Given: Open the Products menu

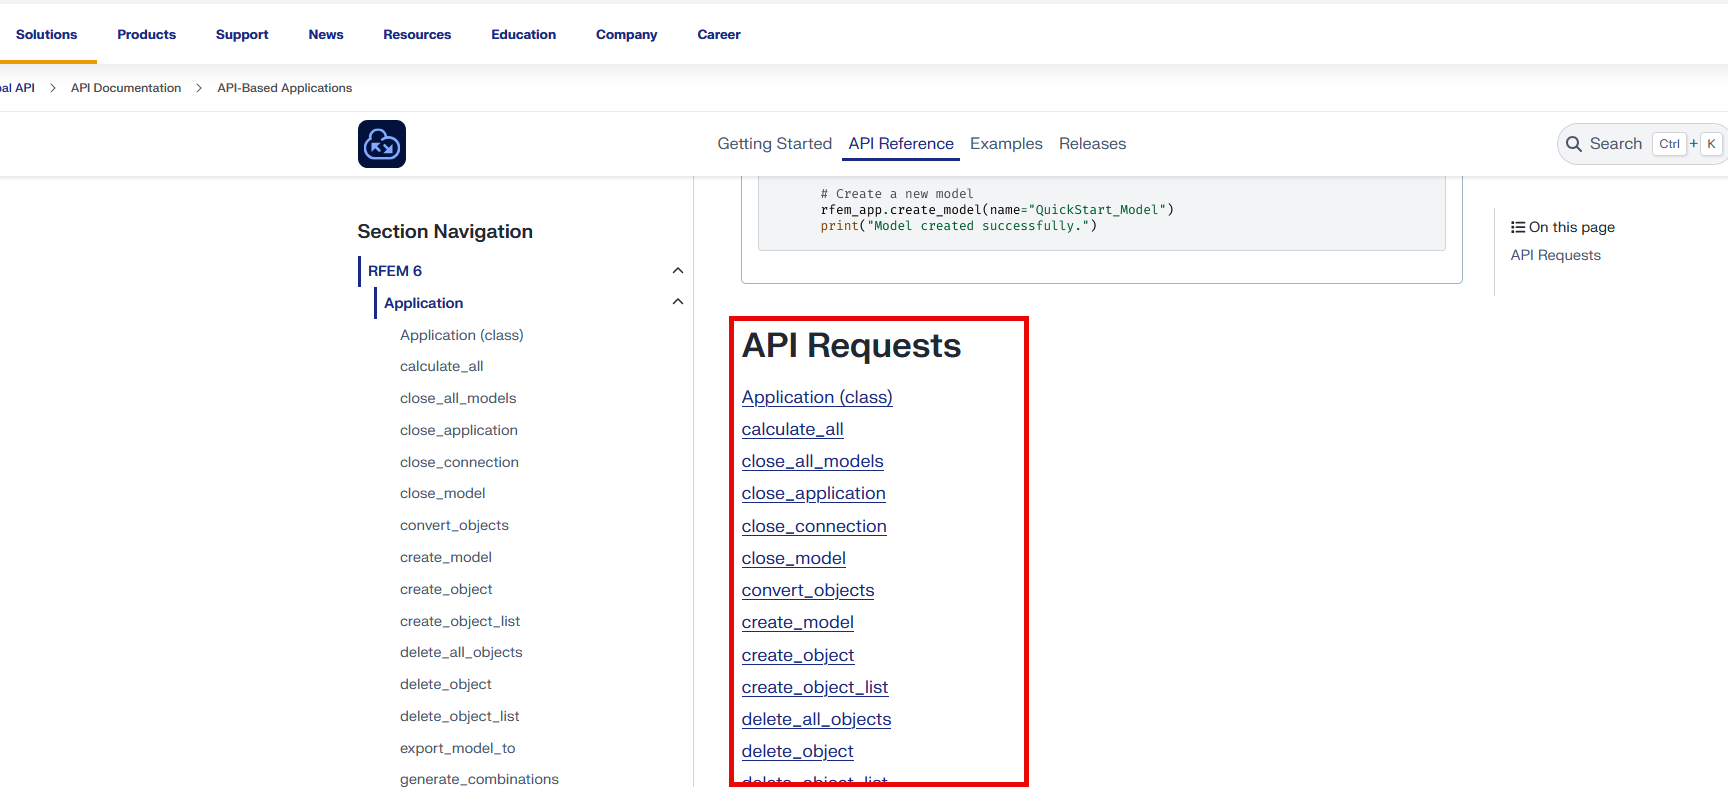Looking at the screenshot, I should (146, 34).
